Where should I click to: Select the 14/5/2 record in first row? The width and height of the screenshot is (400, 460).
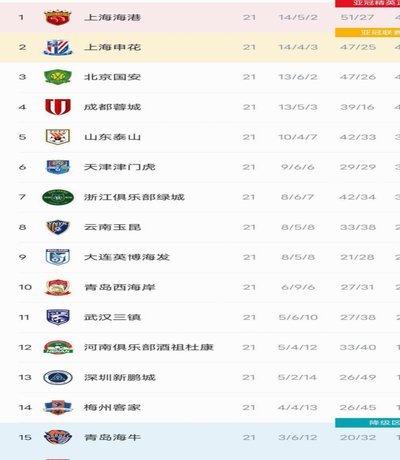pos(298,17)
